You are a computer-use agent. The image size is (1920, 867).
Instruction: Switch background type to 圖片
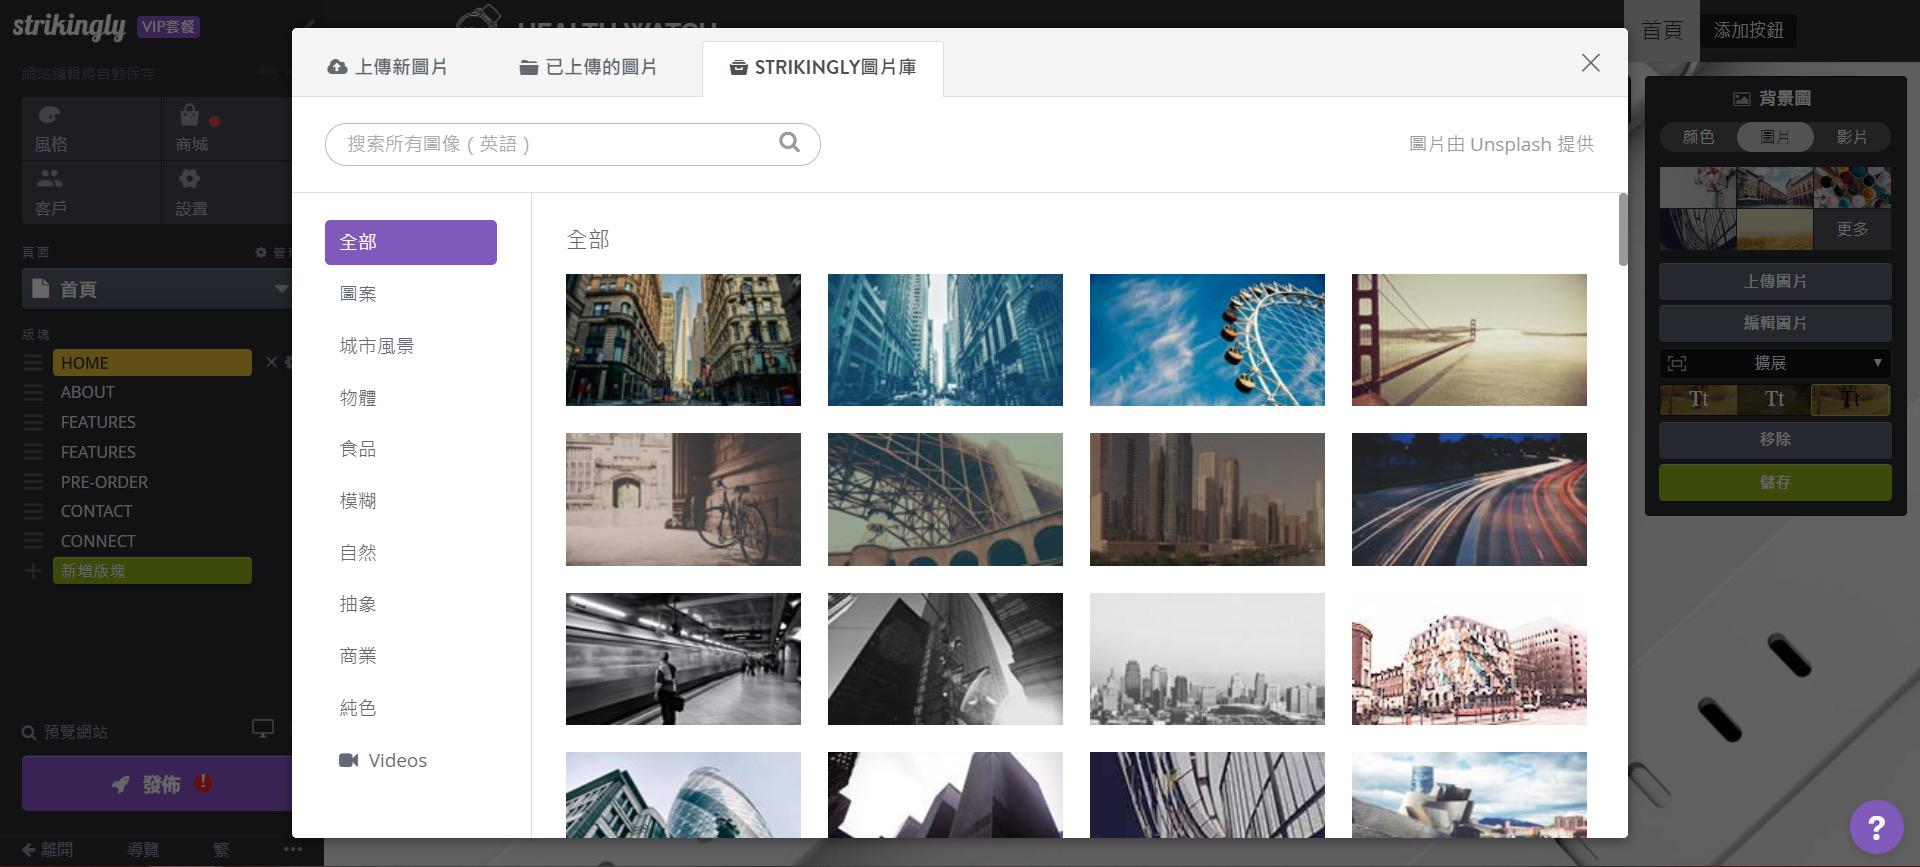[x=1775, y=137]
